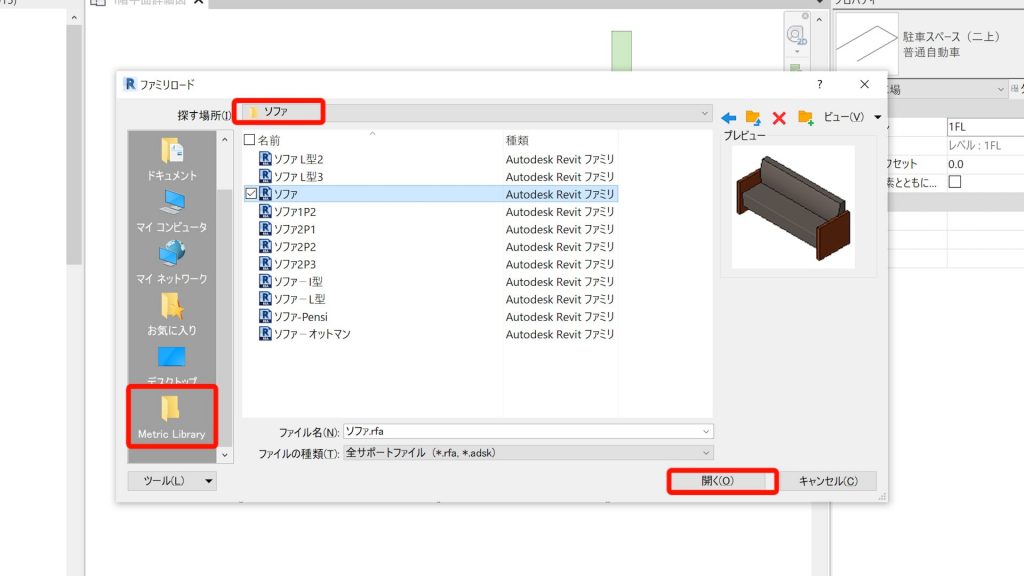Toggle select-all checkbox beside 名前 header
1024x576 pixels.
tap(250, 141)
